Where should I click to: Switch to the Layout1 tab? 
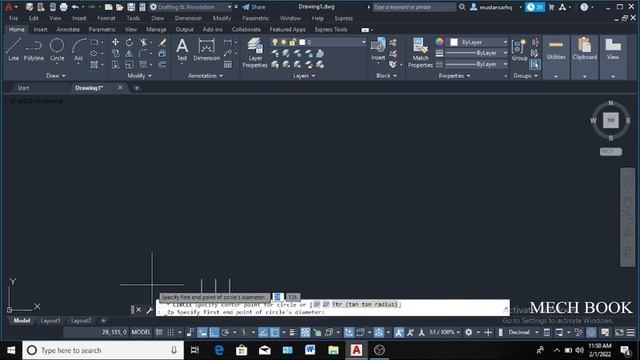[x=51, y=321]
